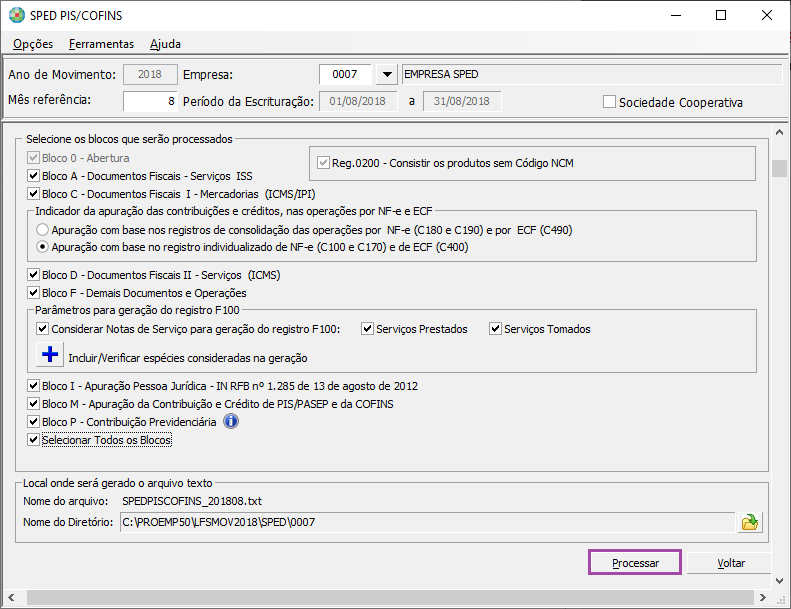Screen dimensions: 791x609
Task: Click the SPED PIS/COFINS title bar icon
Action: tap(17, 16)
